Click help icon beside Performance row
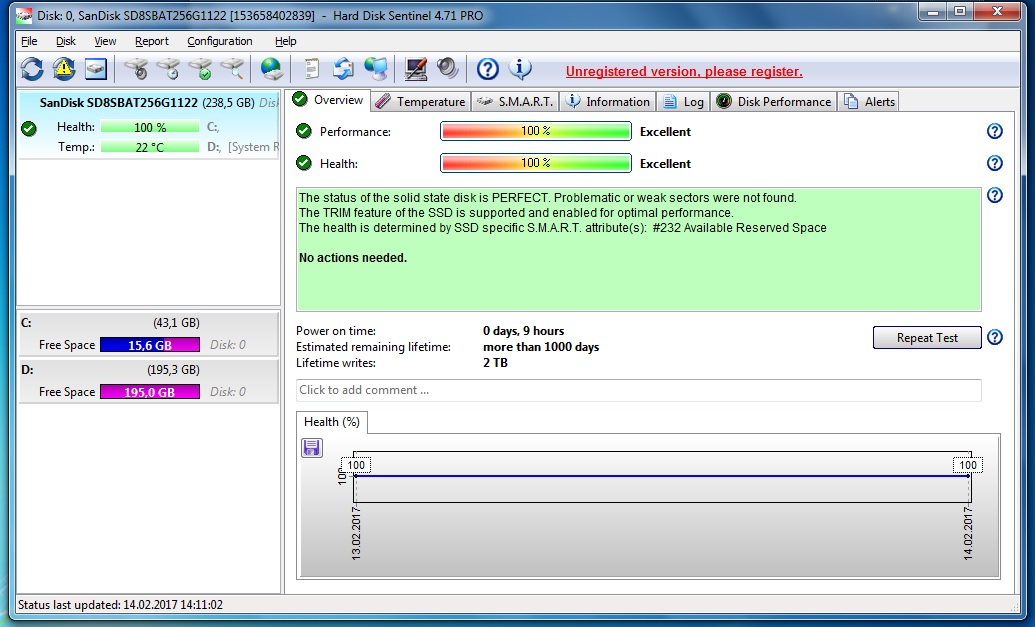 pyautogui.click(x=994, y=131)
